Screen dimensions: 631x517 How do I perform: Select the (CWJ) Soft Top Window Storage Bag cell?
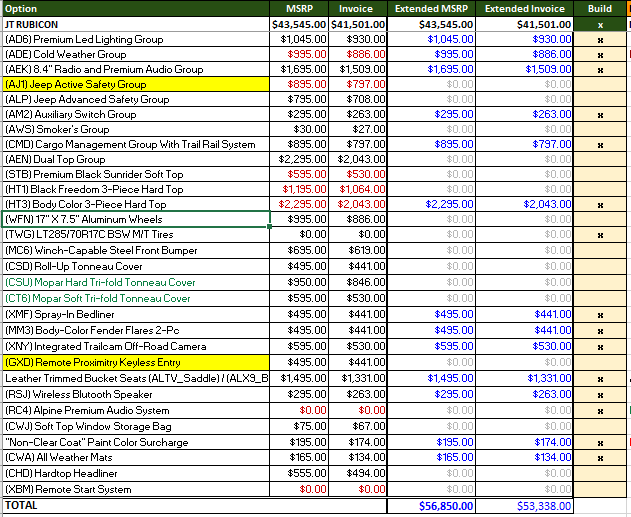coord(136,426)
